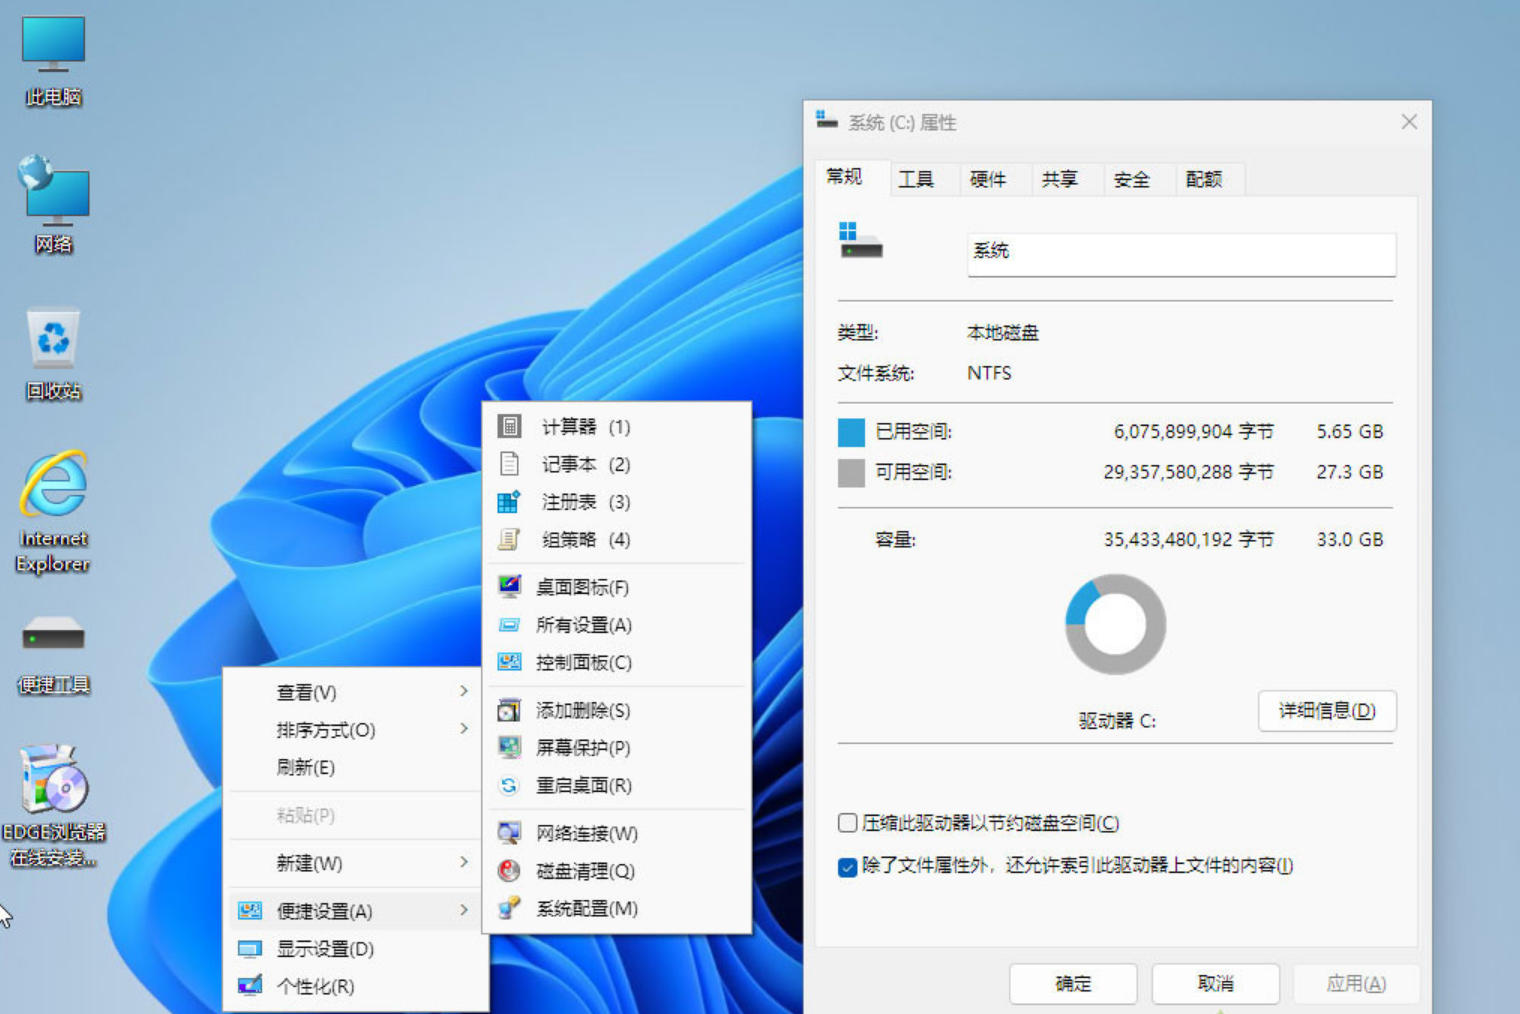Confirm changes with the 确定 button
1520x1014 pixels.
(x=1073, y=983)
